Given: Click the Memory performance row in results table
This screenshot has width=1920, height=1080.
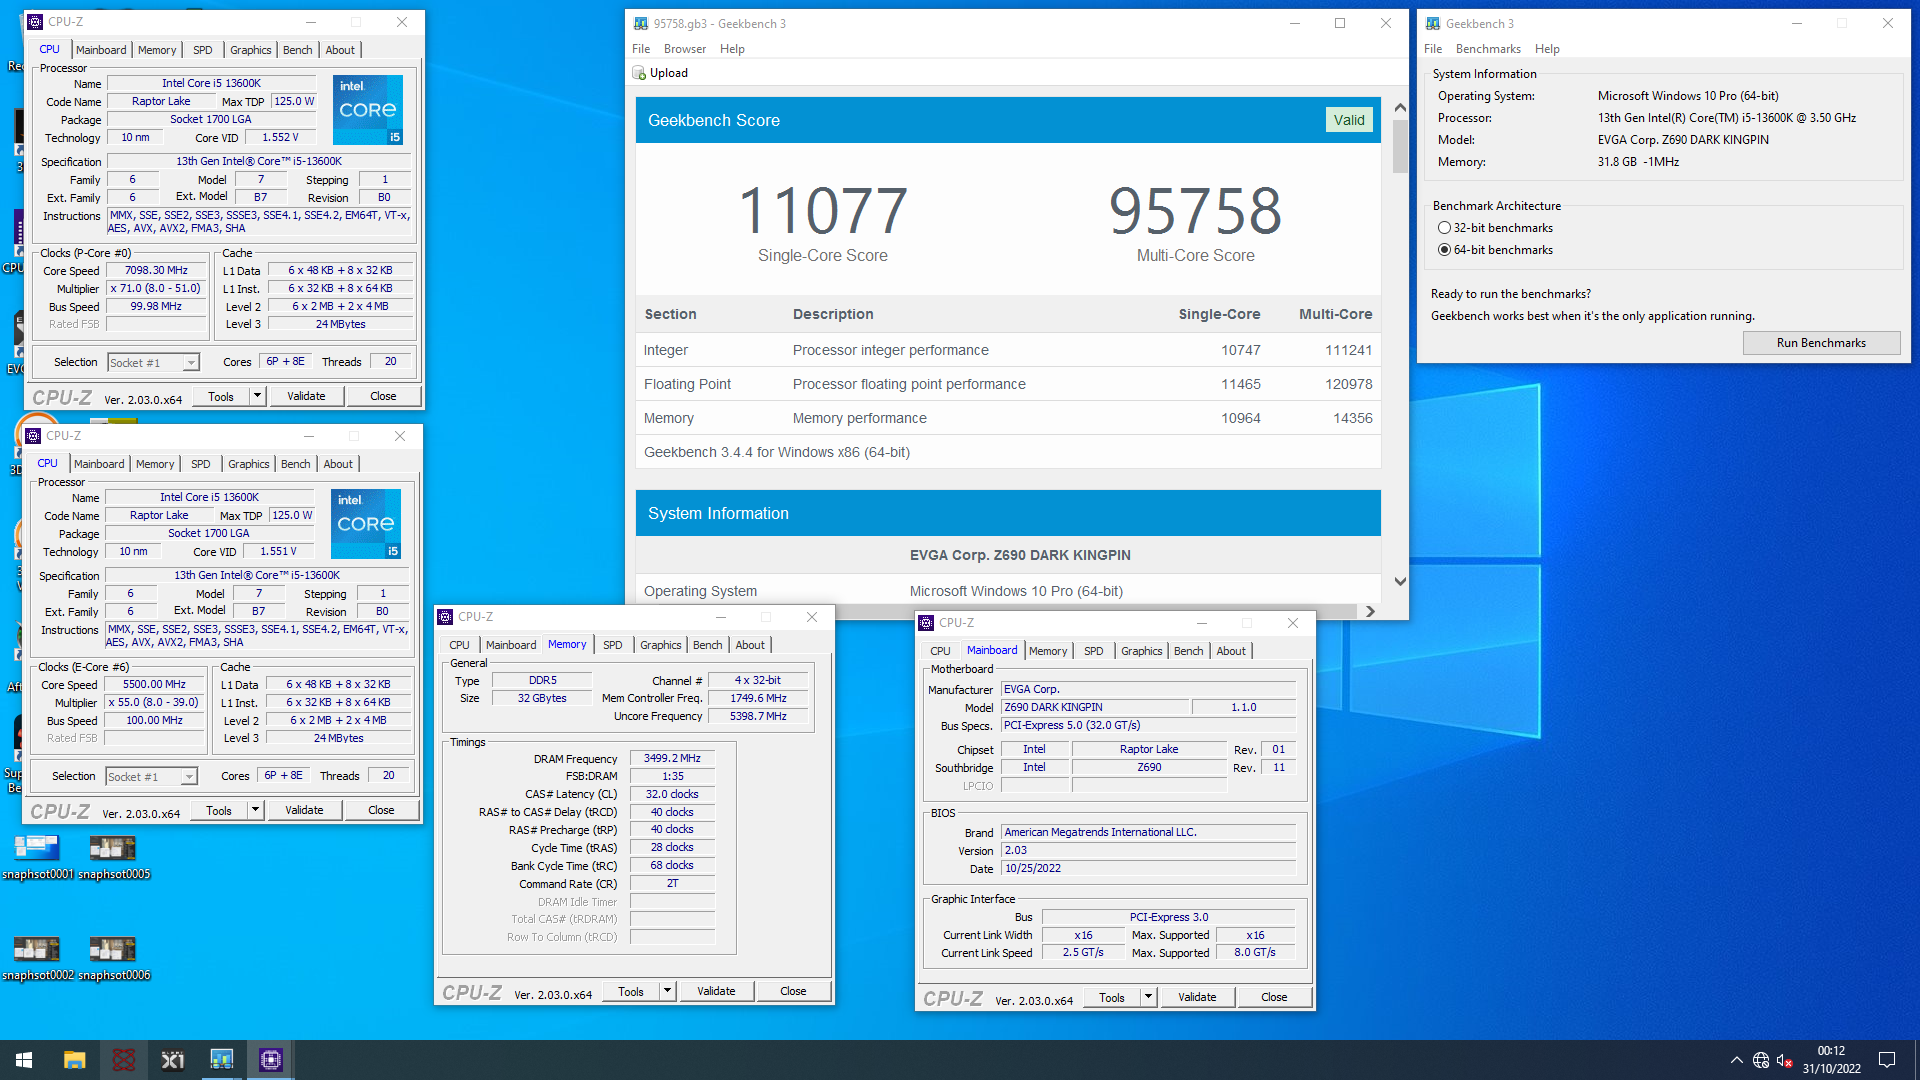Looking at the screenshot, I should [x=1008, y=418].
